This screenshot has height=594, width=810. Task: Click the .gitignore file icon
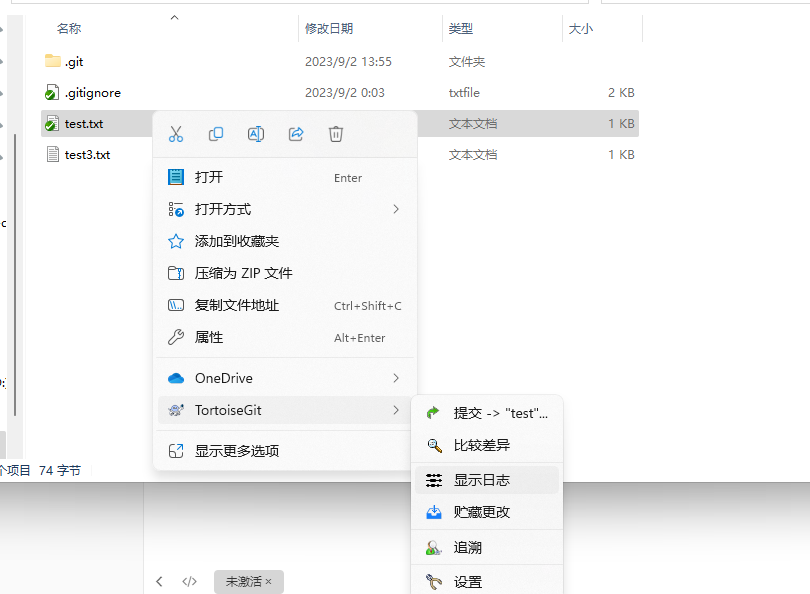click(52, 92)
